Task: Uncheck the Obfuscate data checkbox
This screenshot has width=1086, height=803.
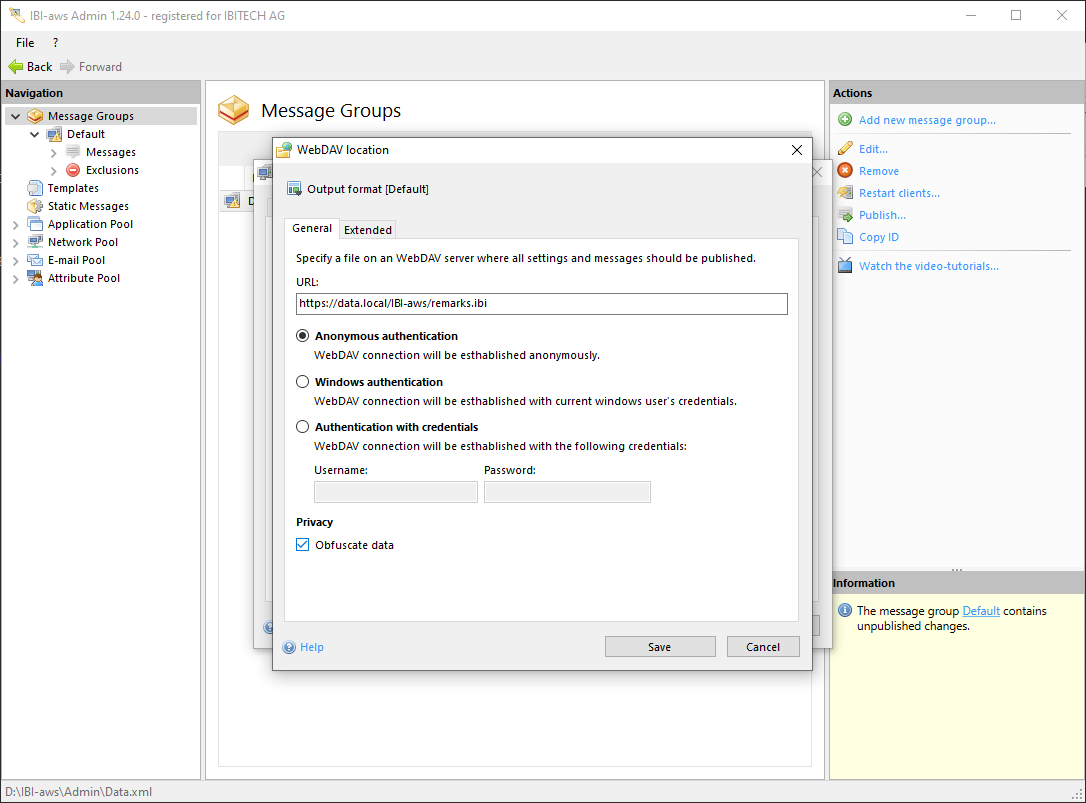Action: [x=303, y=545]
